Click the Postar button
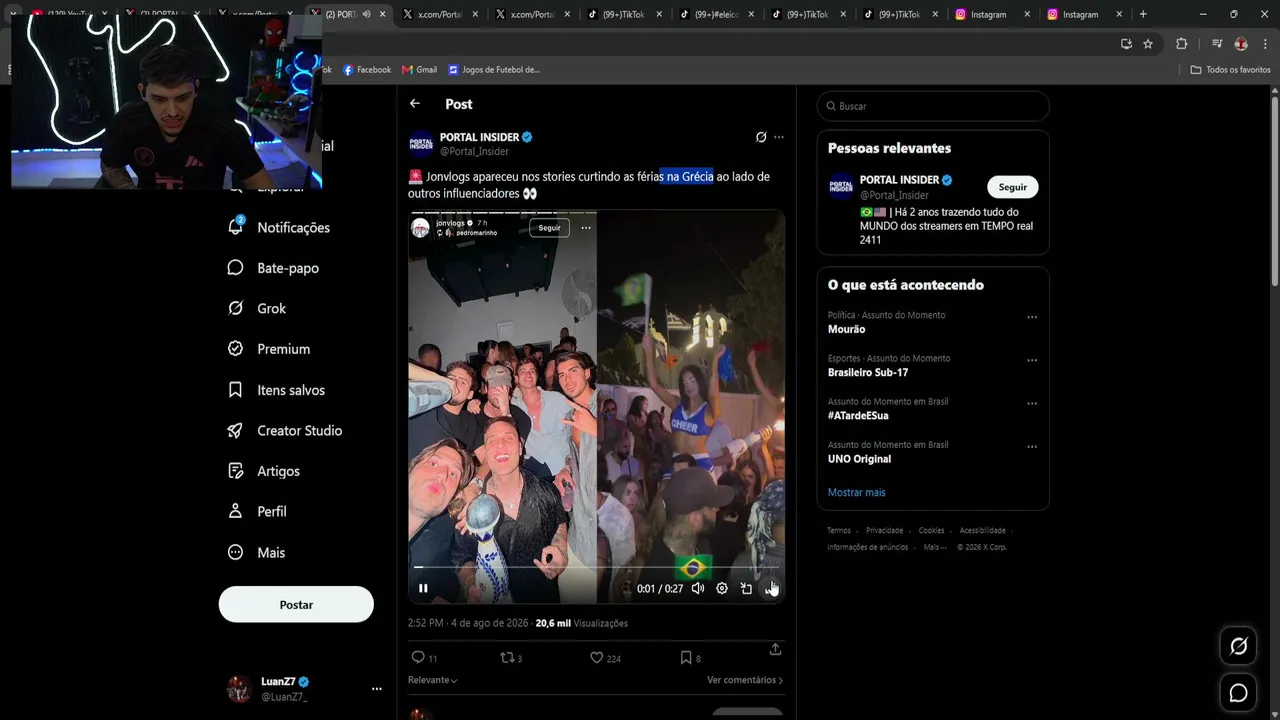Screen dimensions: 1280x720 [x=296, y=604]
